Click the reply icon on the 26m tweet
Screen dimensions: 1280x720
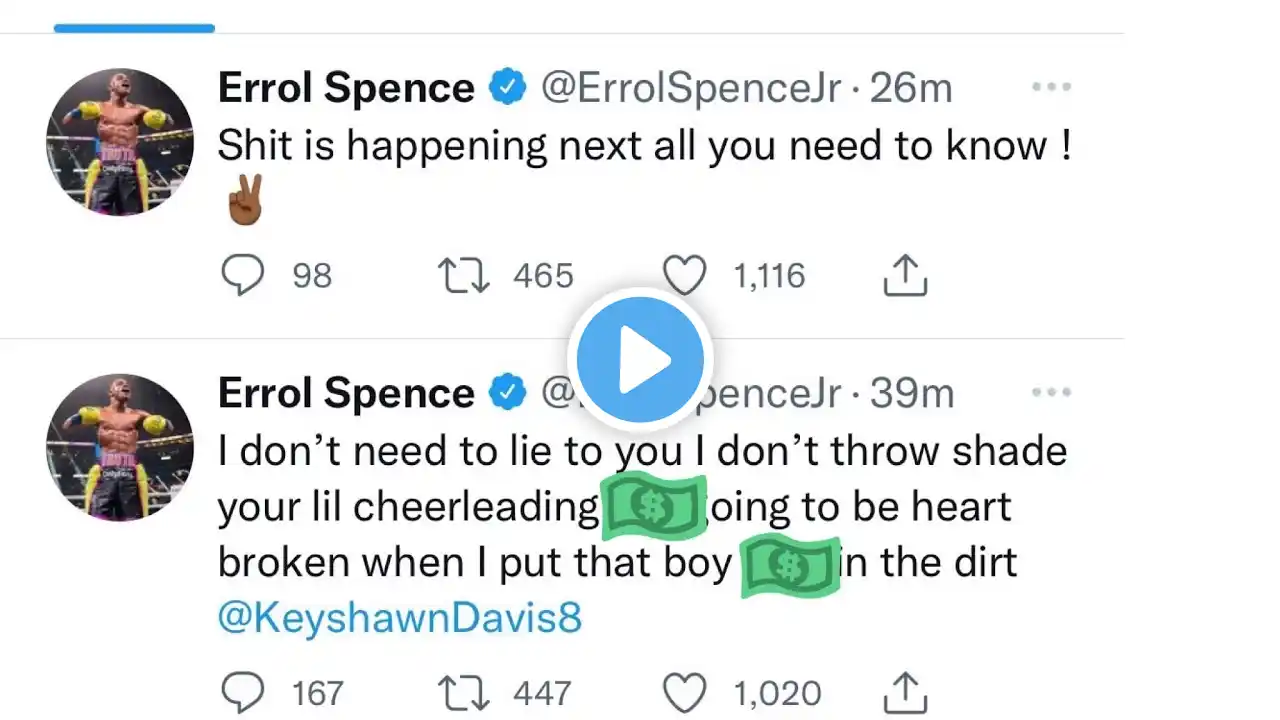(x=241, y=276)
